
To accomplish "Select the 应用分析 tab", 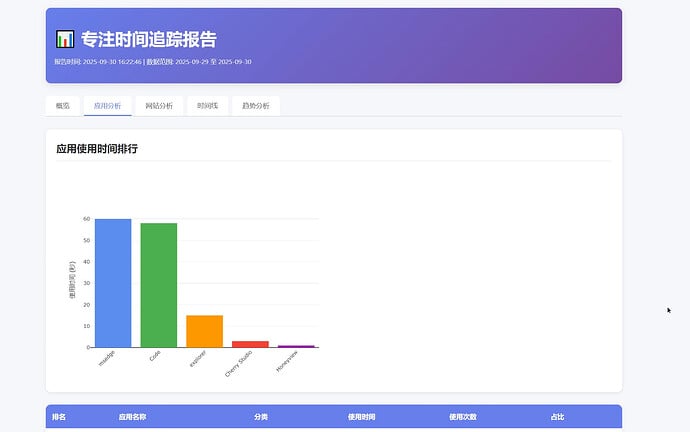I will tap(107, 105).
